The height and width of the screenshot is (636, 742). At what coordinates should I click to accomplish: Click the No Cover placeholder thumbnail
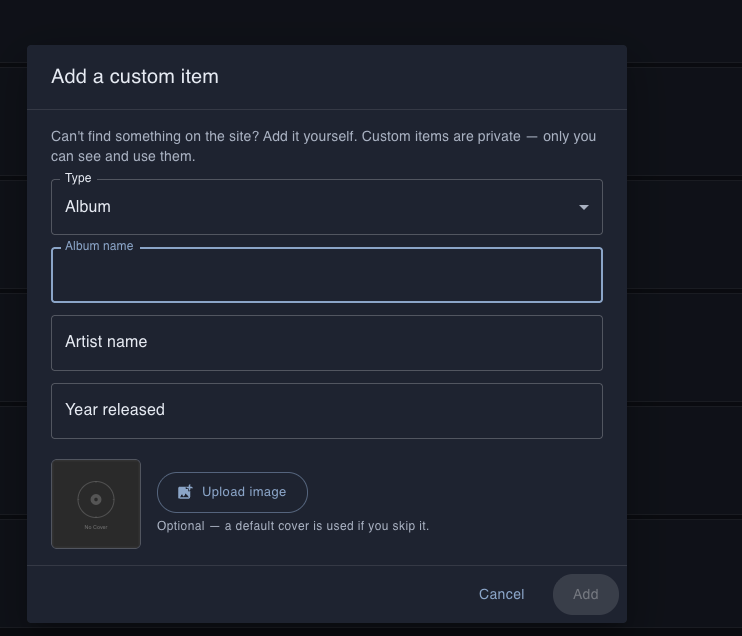point(96,504)
